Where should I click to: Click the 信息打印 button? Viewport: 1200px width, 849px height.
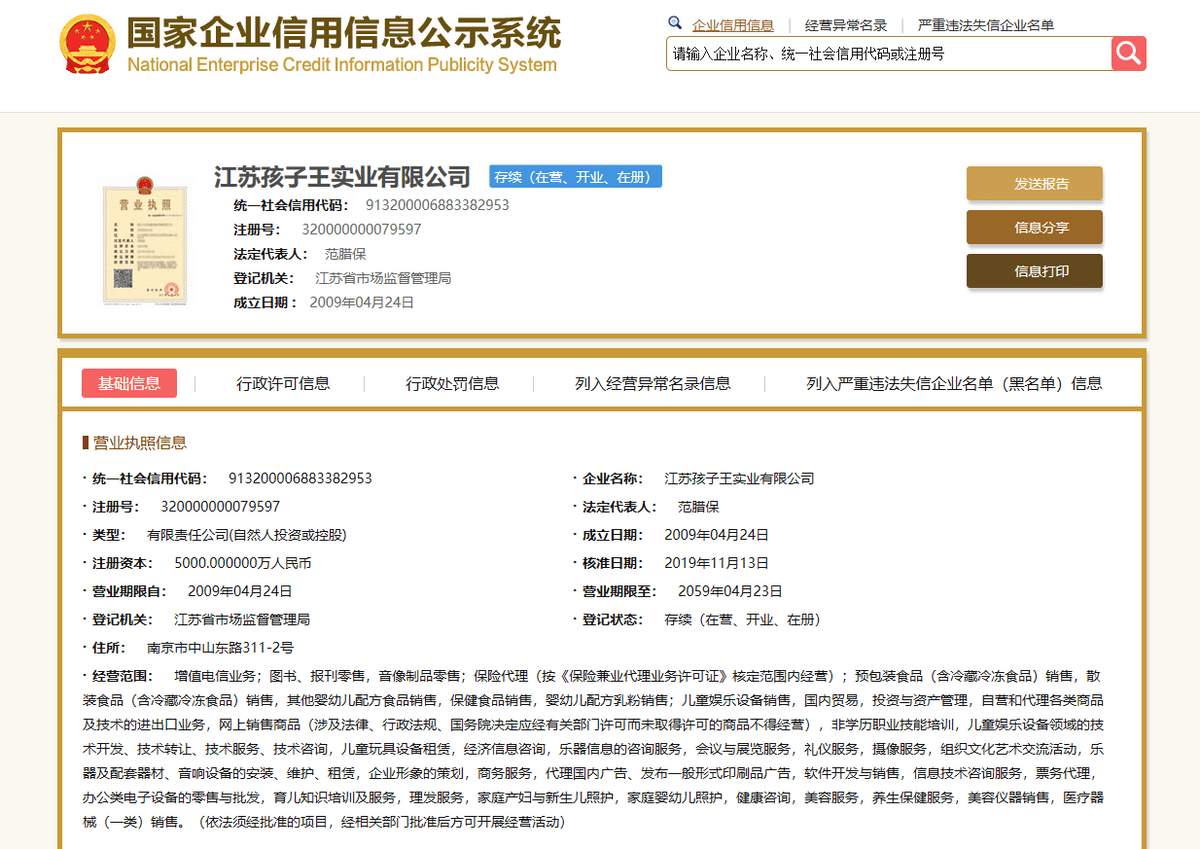tap(1034, 271)
